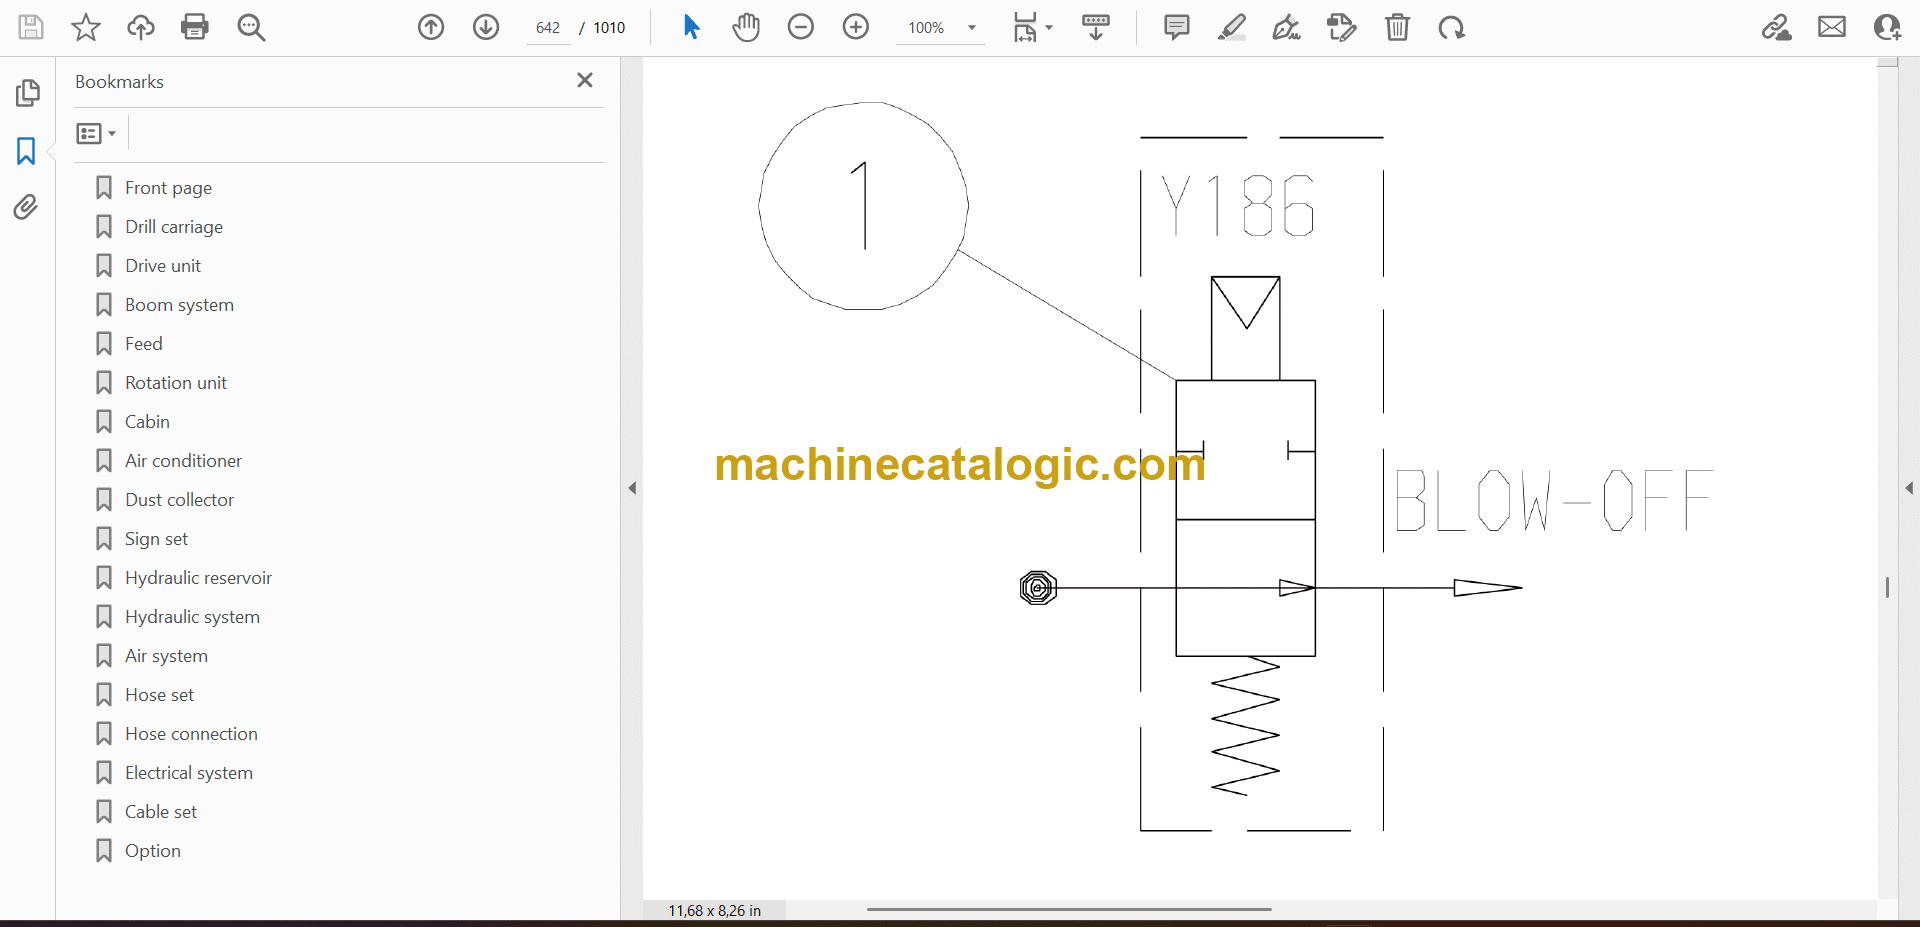Open the Attachments panel paperclip icon

click(26, 207)
